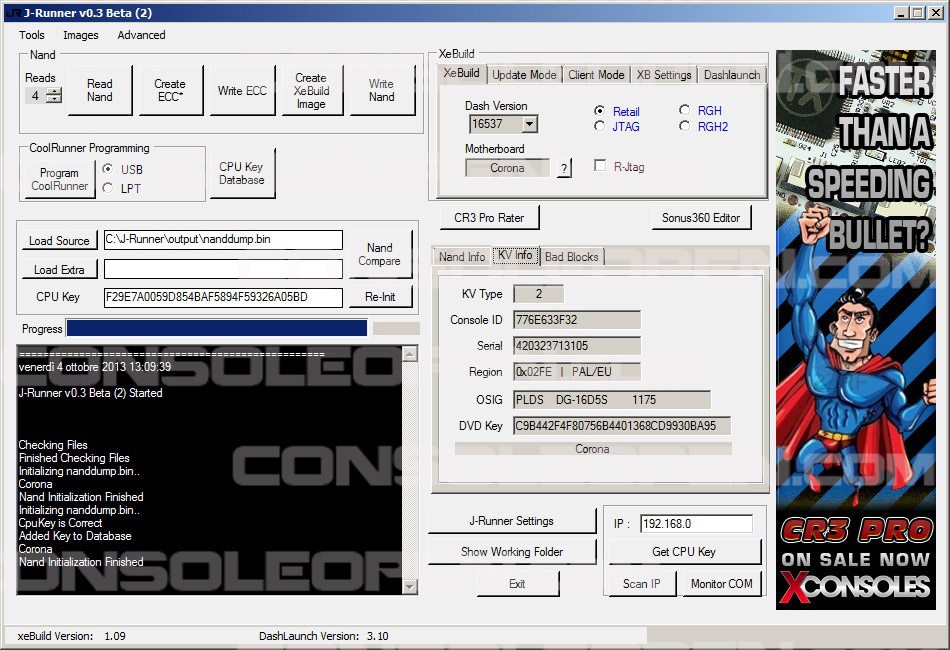Open the CPU Key Database
The height and width of the screenshot is (650, 950).
pyautogui.click(x=241, y=174)
